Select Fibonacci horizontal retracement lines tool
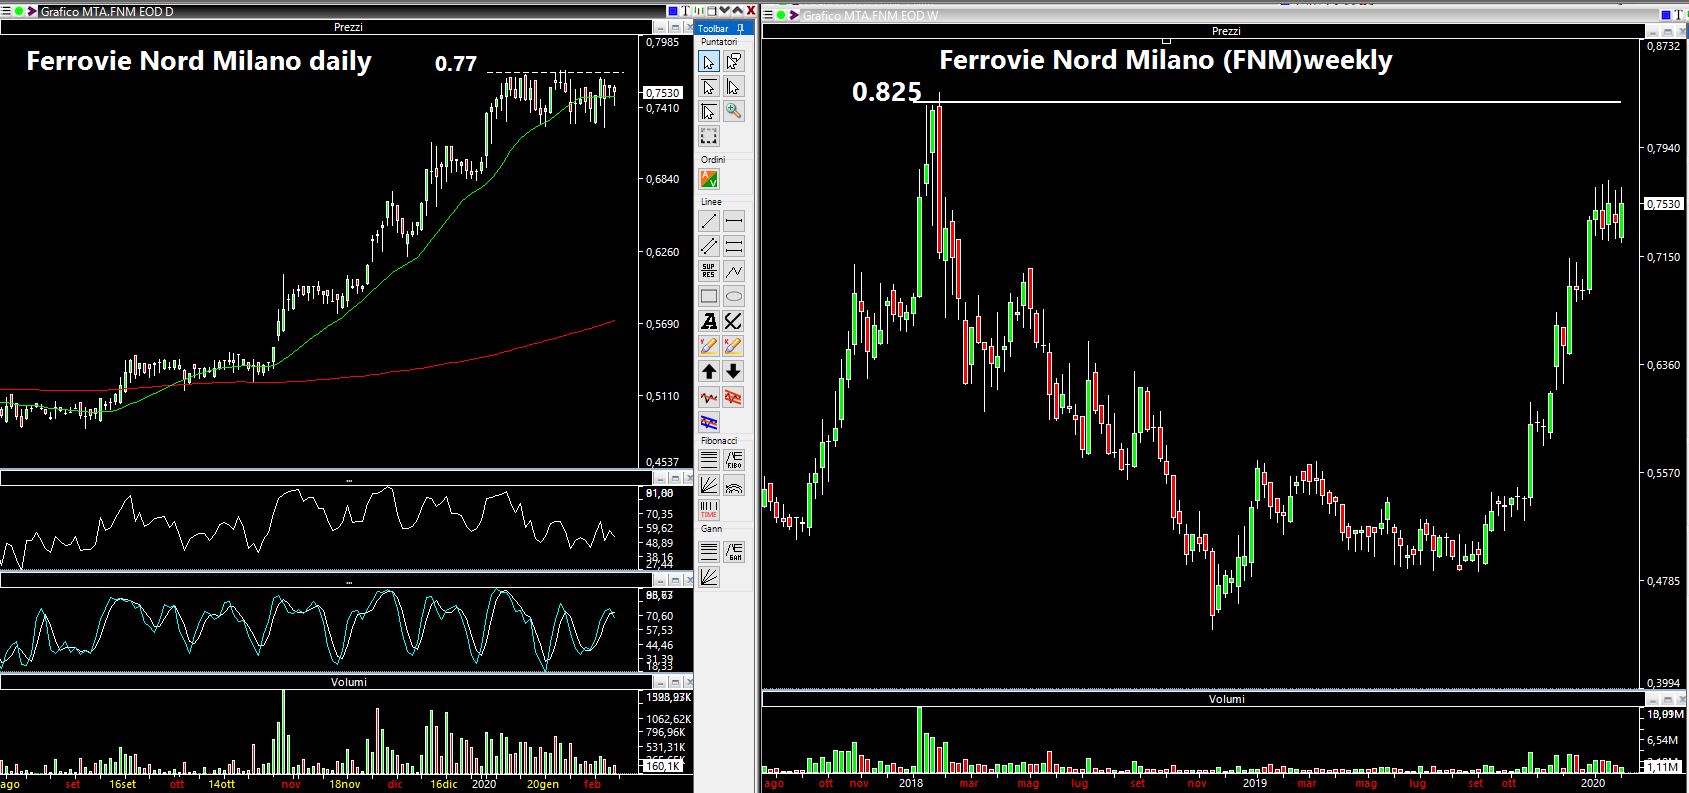 click(x=709, y=460)
